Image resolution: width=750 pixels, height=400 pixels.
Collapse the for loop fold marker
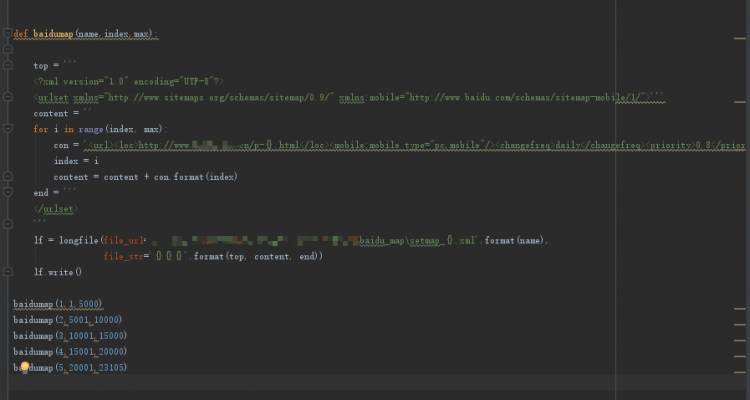point(7,129)
